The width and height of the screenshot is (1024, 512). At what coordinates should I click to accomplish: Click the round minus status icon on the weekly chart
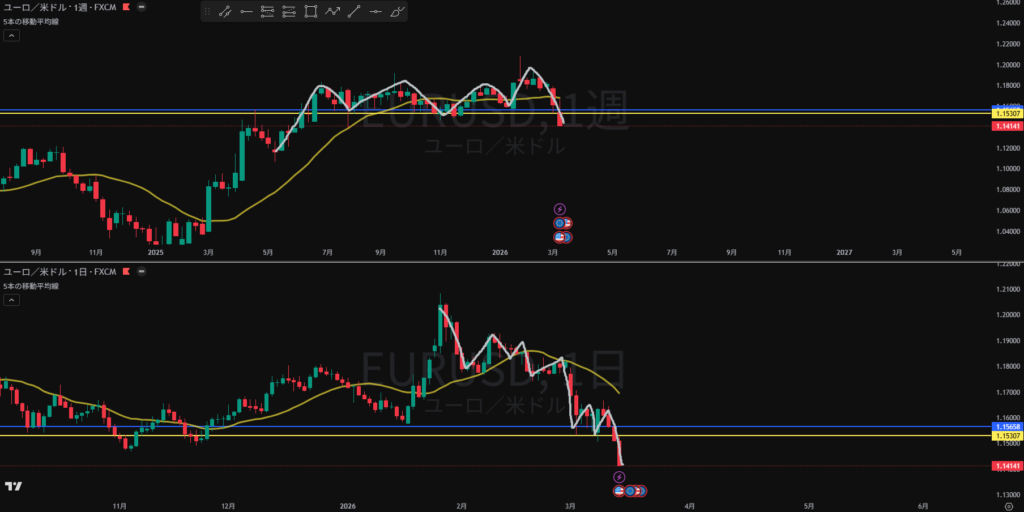(x=141, y=6)
